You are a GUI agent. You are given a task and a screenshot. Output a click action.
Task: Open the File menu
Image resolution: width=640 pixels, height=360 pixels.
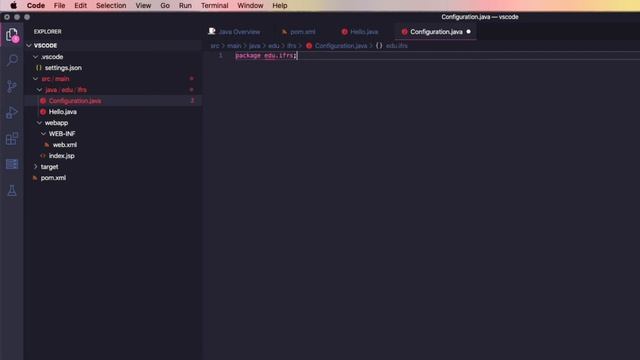tap(60, 5)
